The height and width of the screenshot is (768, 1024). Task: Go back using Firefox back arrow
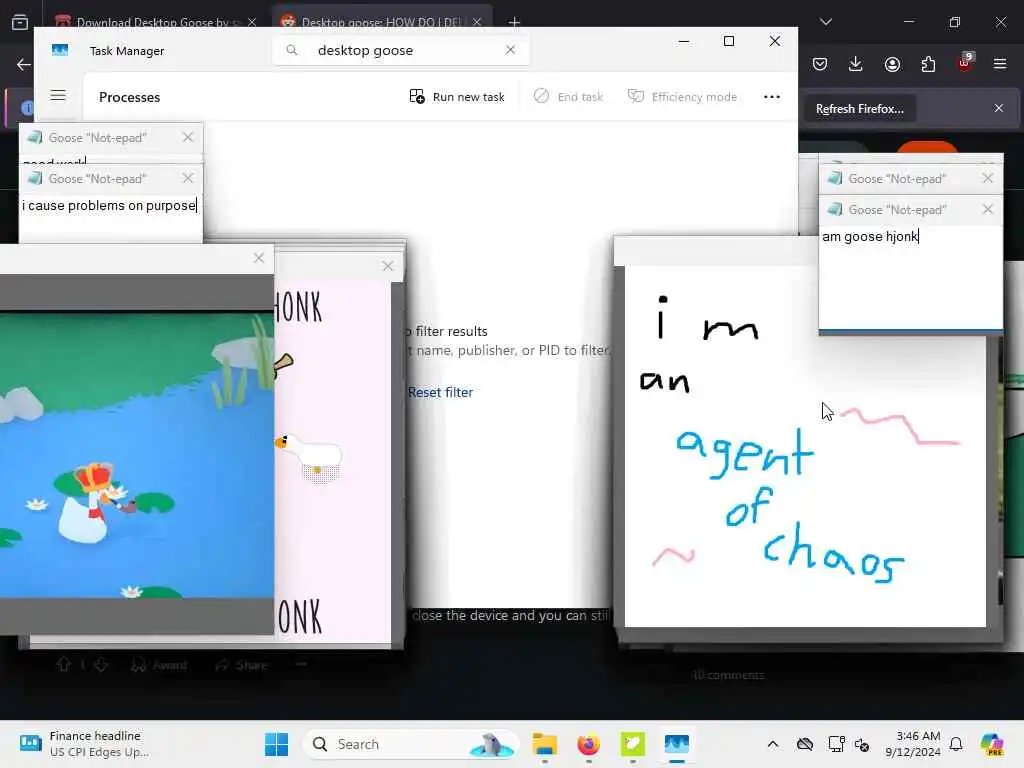(24, 64)
